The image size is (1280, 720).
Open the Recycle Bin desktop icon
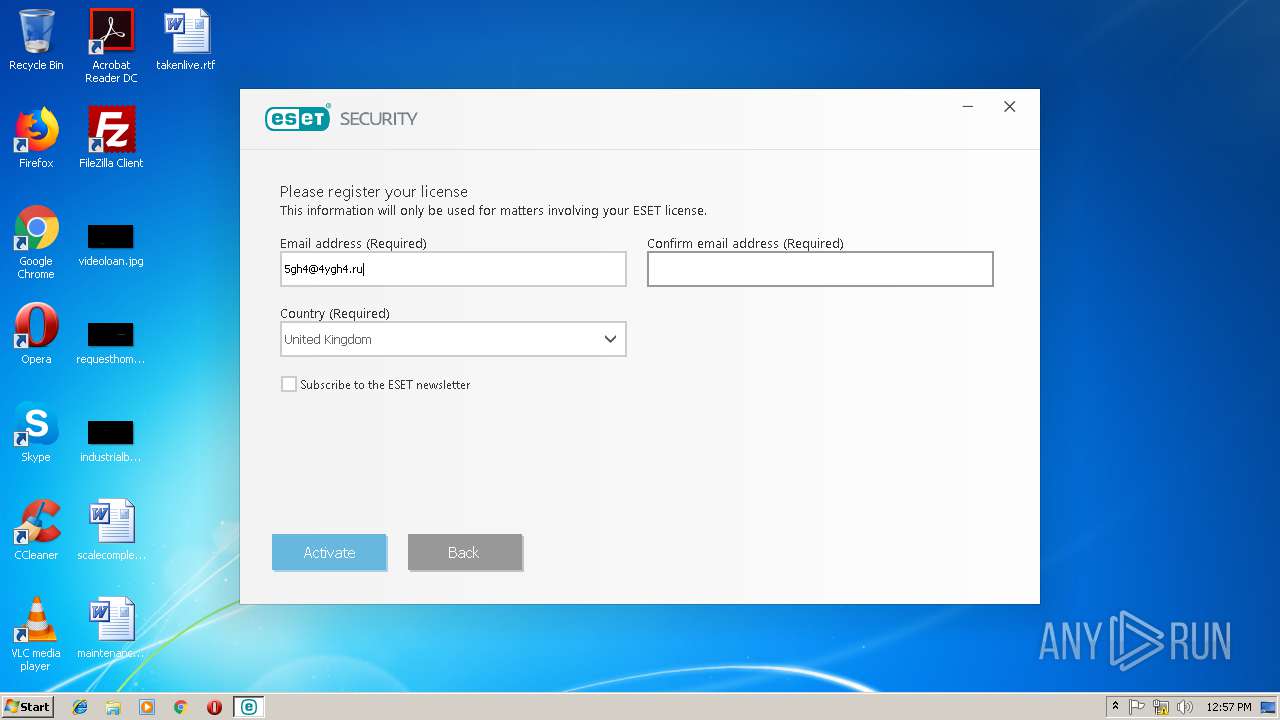click(36, 40)
